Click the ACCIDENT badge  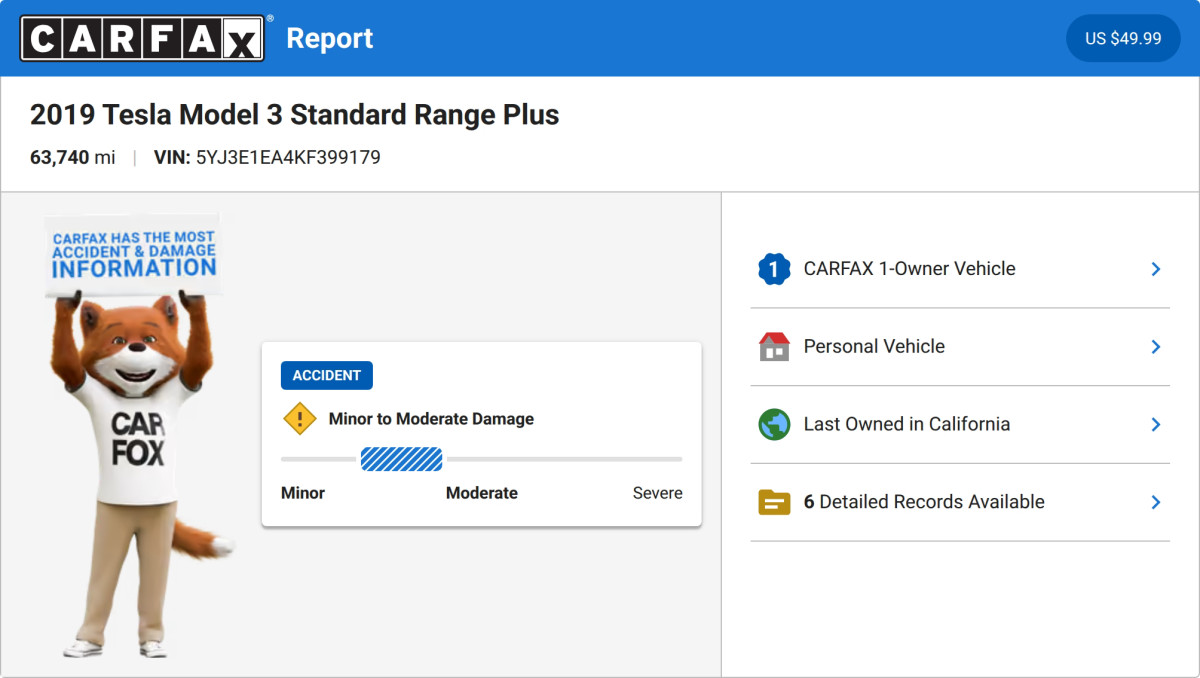(327, 375)
